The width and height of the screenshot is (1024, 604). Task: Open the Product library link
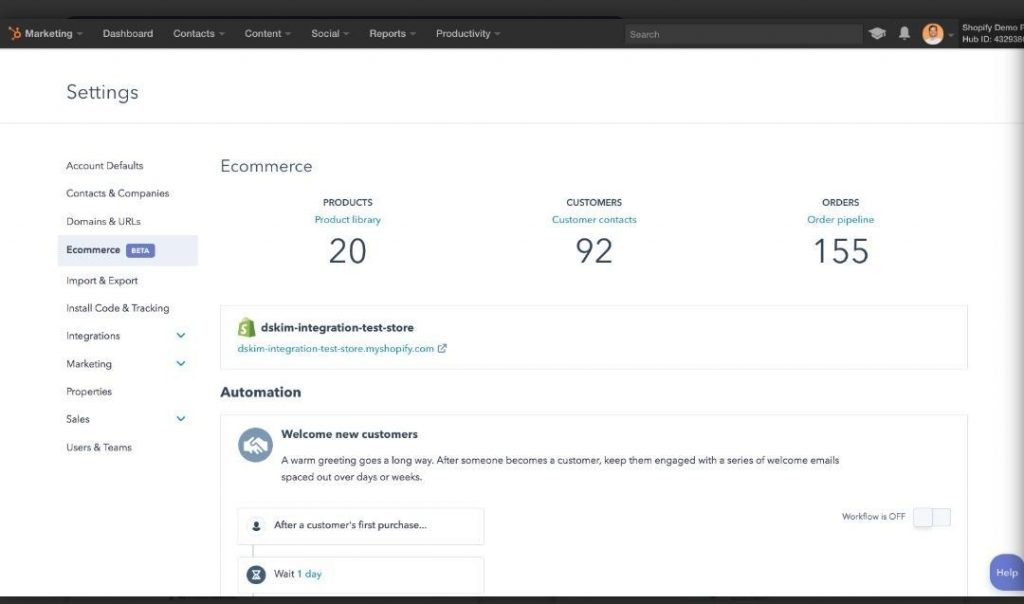click(347, 220)
